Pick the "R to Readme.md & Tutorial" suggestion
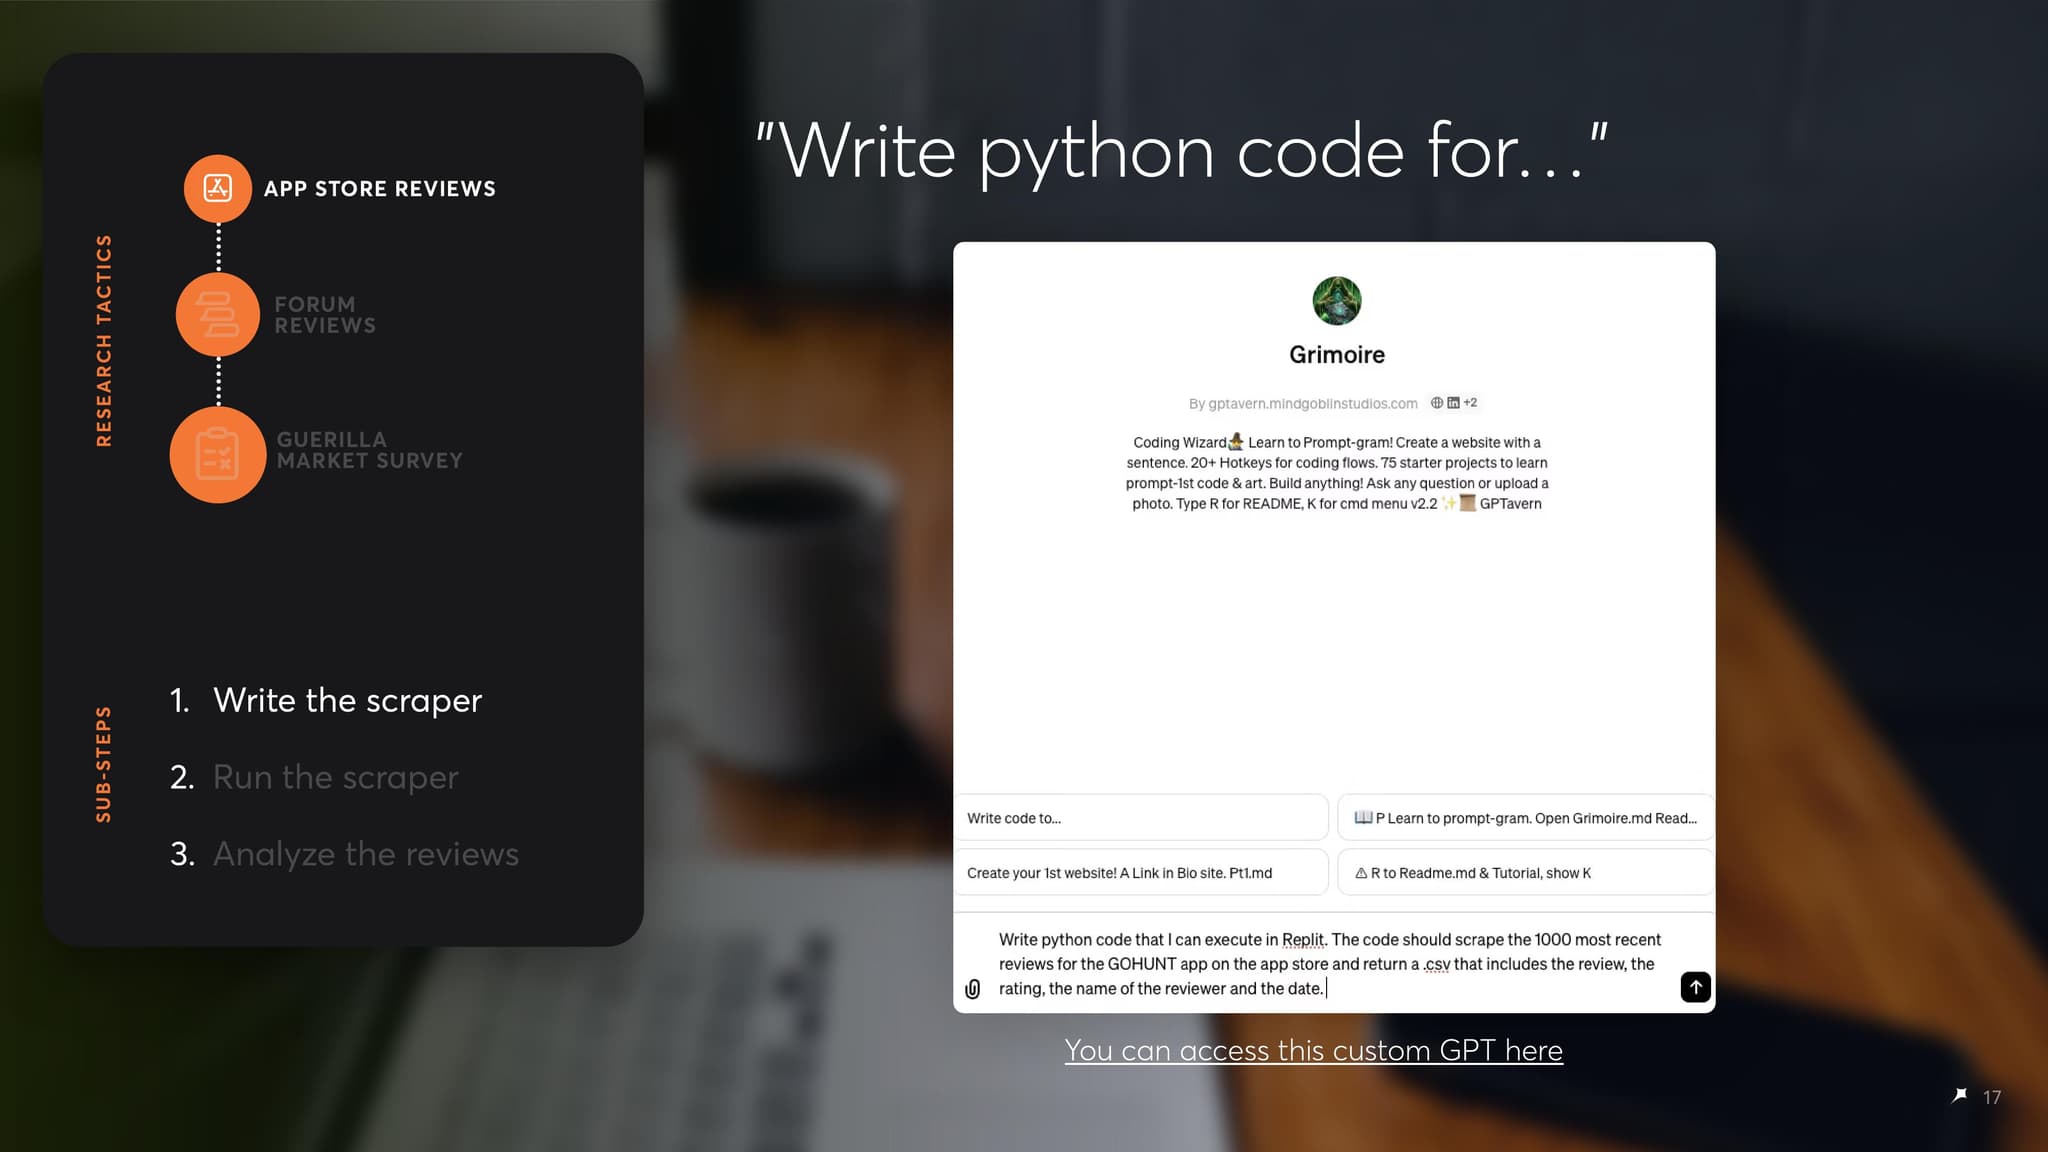The image size is (2048, 1152). coord(1526,873)
